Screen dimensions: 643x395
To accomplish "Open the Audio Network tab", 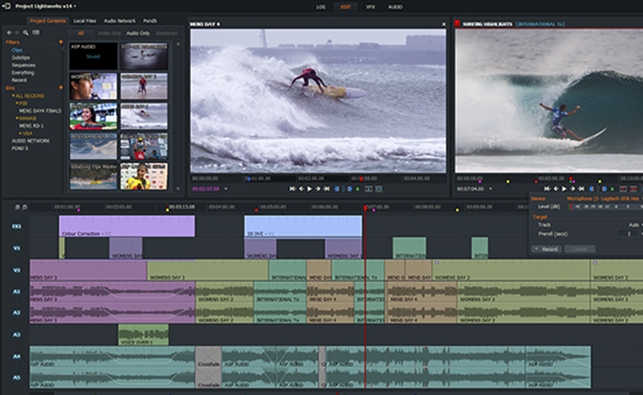I will pyautogui.click(x=119, y=21).
